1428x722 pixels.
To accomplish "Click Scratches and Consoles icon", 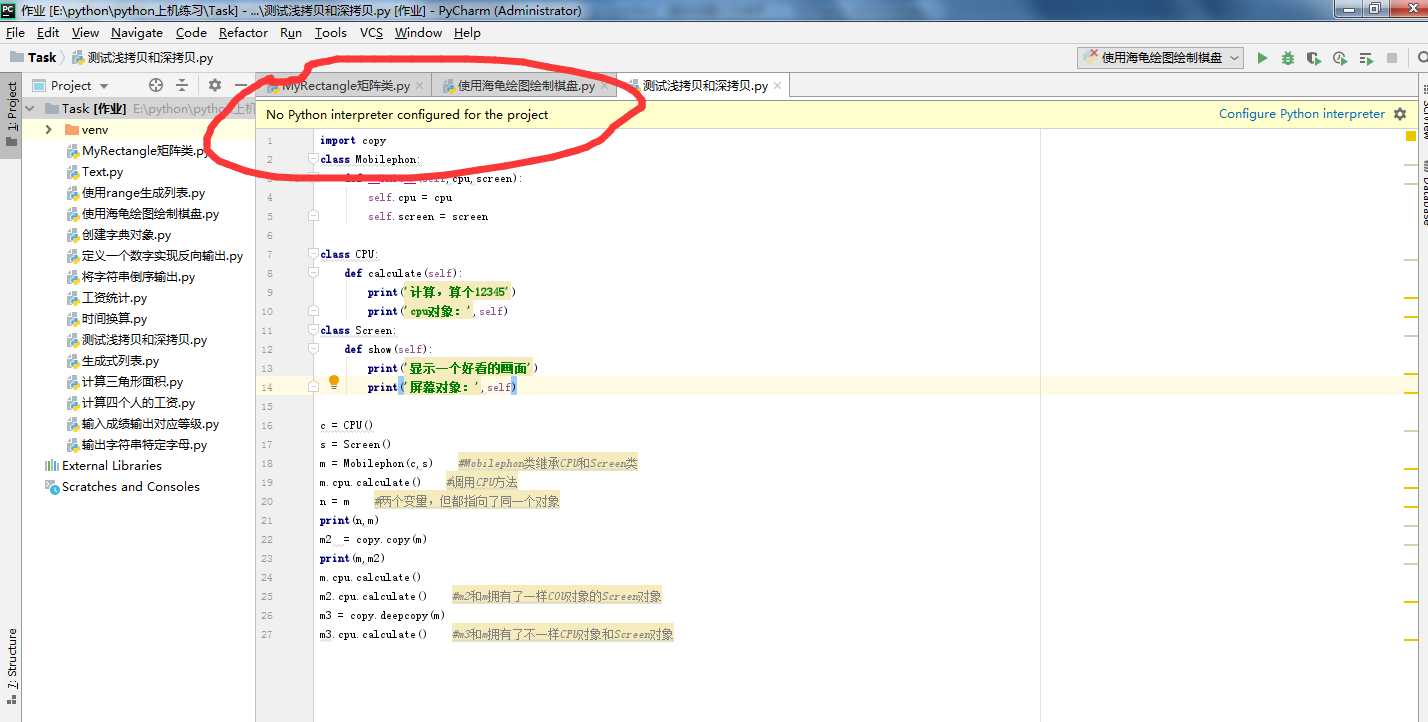I will pyautogui.click(x=52, y=486).
